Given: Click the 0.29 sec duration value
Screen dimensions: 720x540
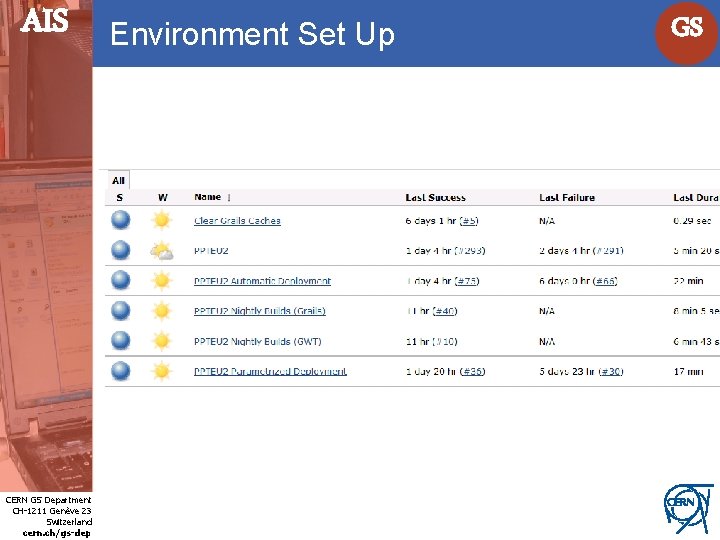Looking at the screenshot, I should [x=692, y=221].
